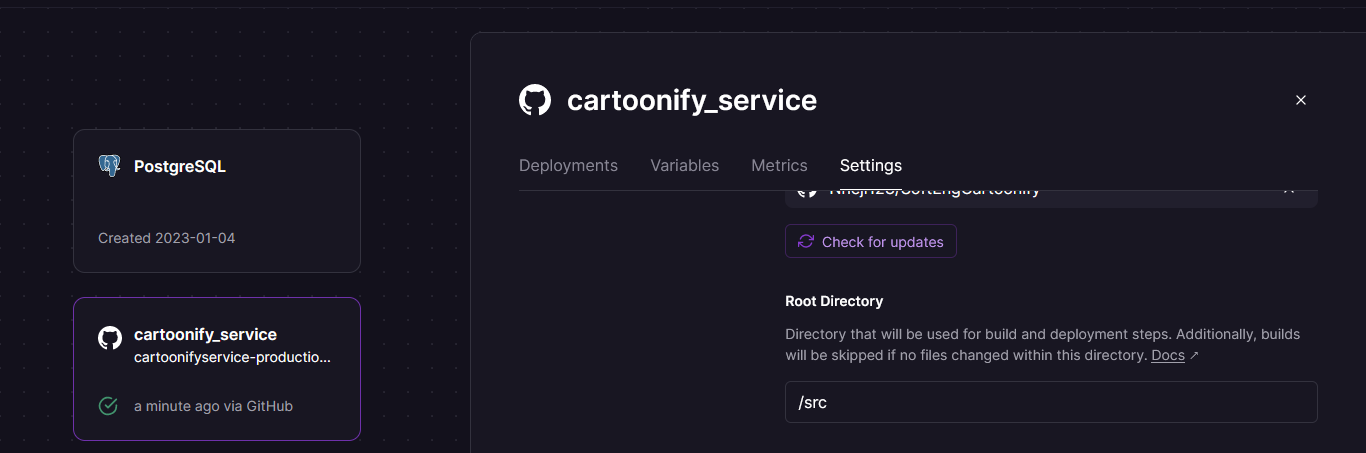Click the PostgreSQL elephant icon
This screenshot has height=453, width=1366.
click(x=109, y=166)
